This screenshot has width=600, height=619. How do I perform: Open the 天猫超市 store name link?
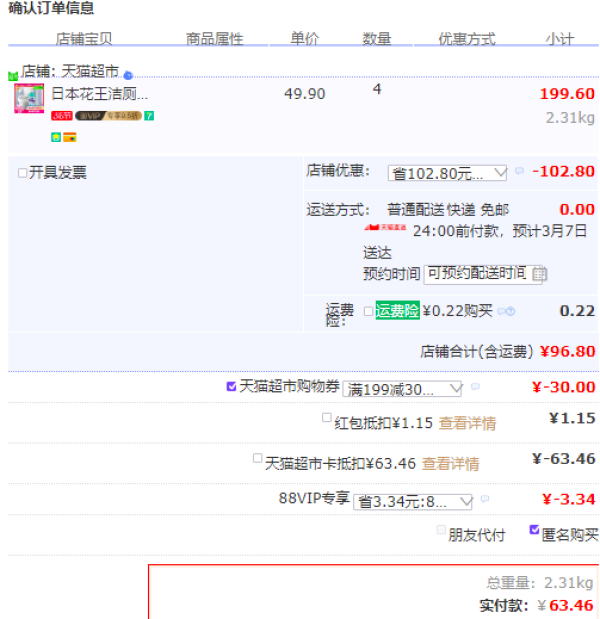[90, 71]
